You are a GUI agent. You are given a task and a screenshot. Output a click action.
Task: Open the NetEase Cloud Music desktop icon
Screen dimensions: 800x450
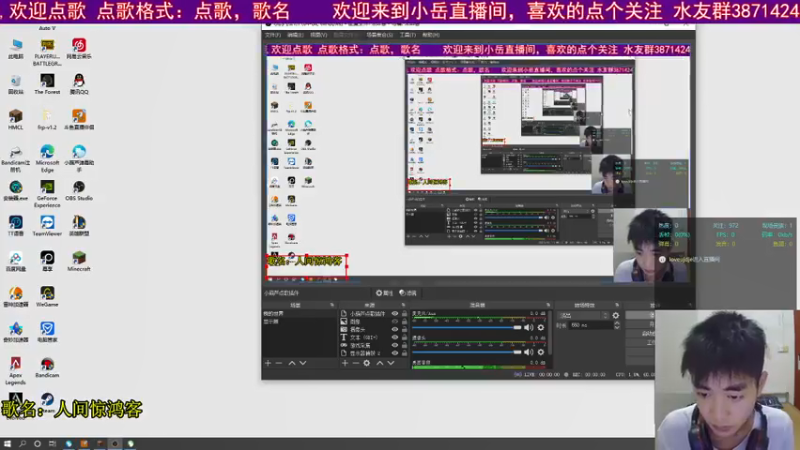coord(79,49)
